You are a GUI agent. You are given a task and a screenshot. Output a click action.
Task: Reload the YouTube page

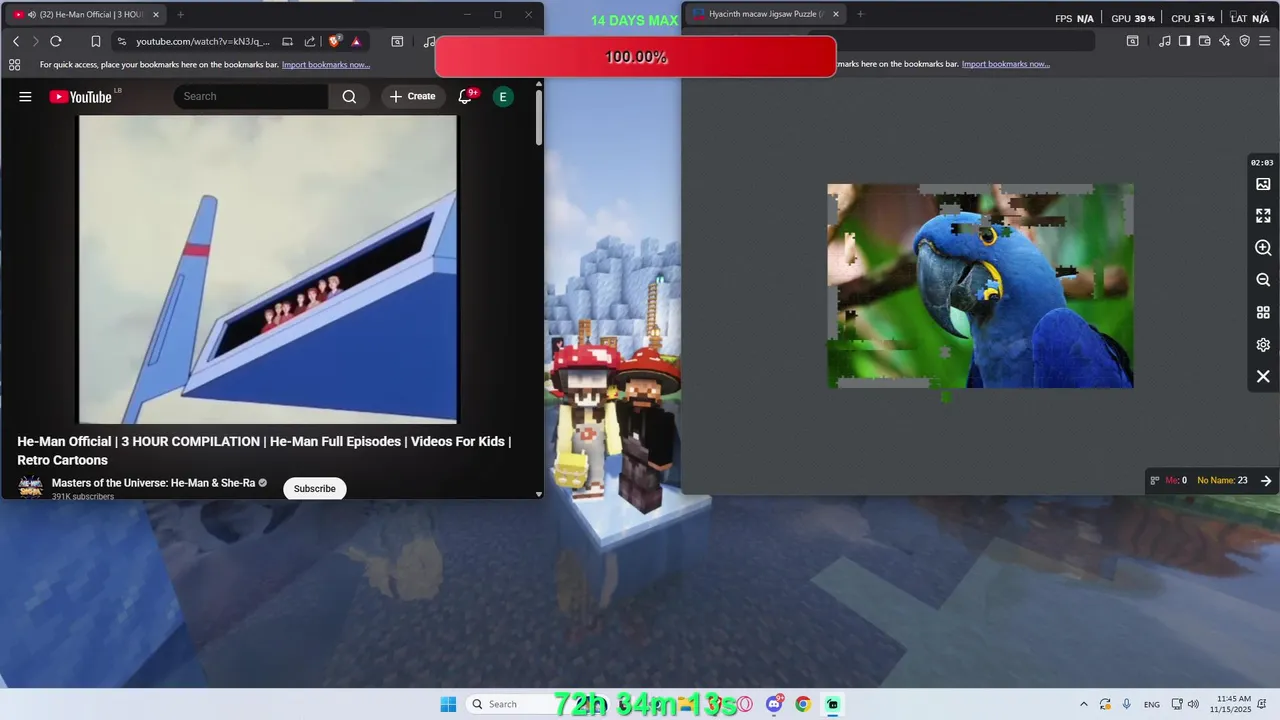click(x=56, y=41)
